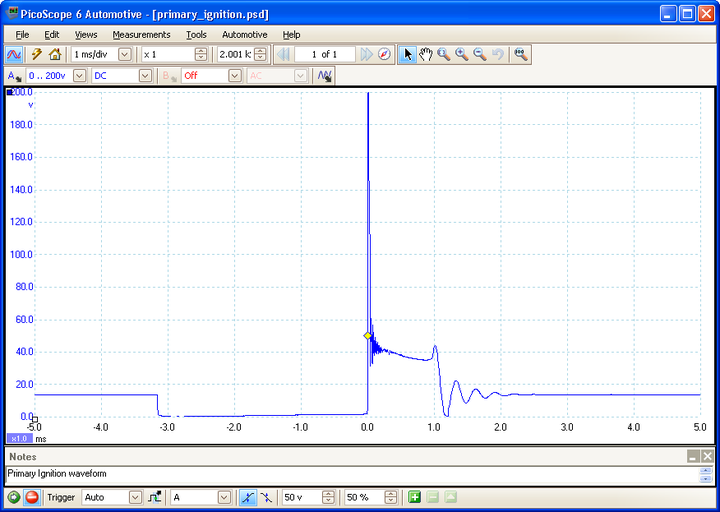Click the Trigger label in bottom toolbar

pos(61,497)
